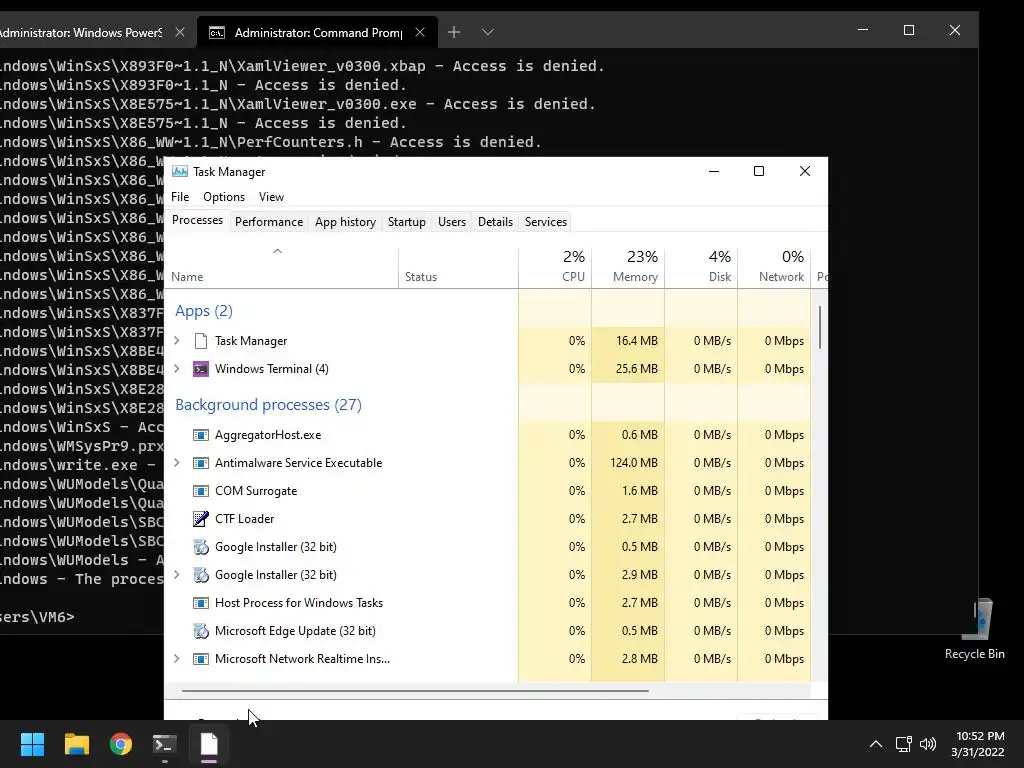
Task: Click the Task Manager process row icon
Action: click(x=201, y=341)
